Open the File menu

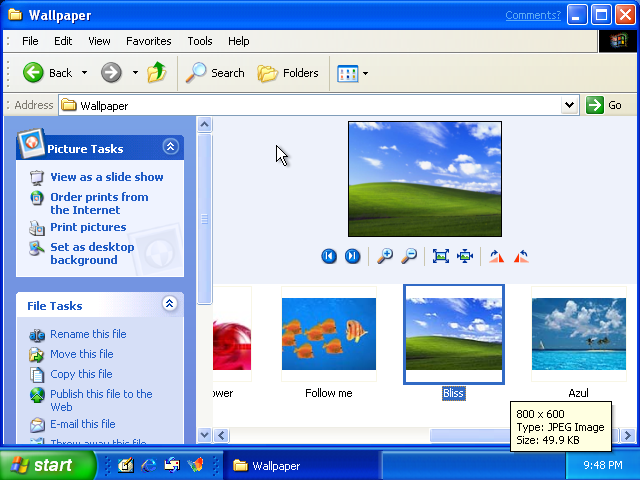30,41
